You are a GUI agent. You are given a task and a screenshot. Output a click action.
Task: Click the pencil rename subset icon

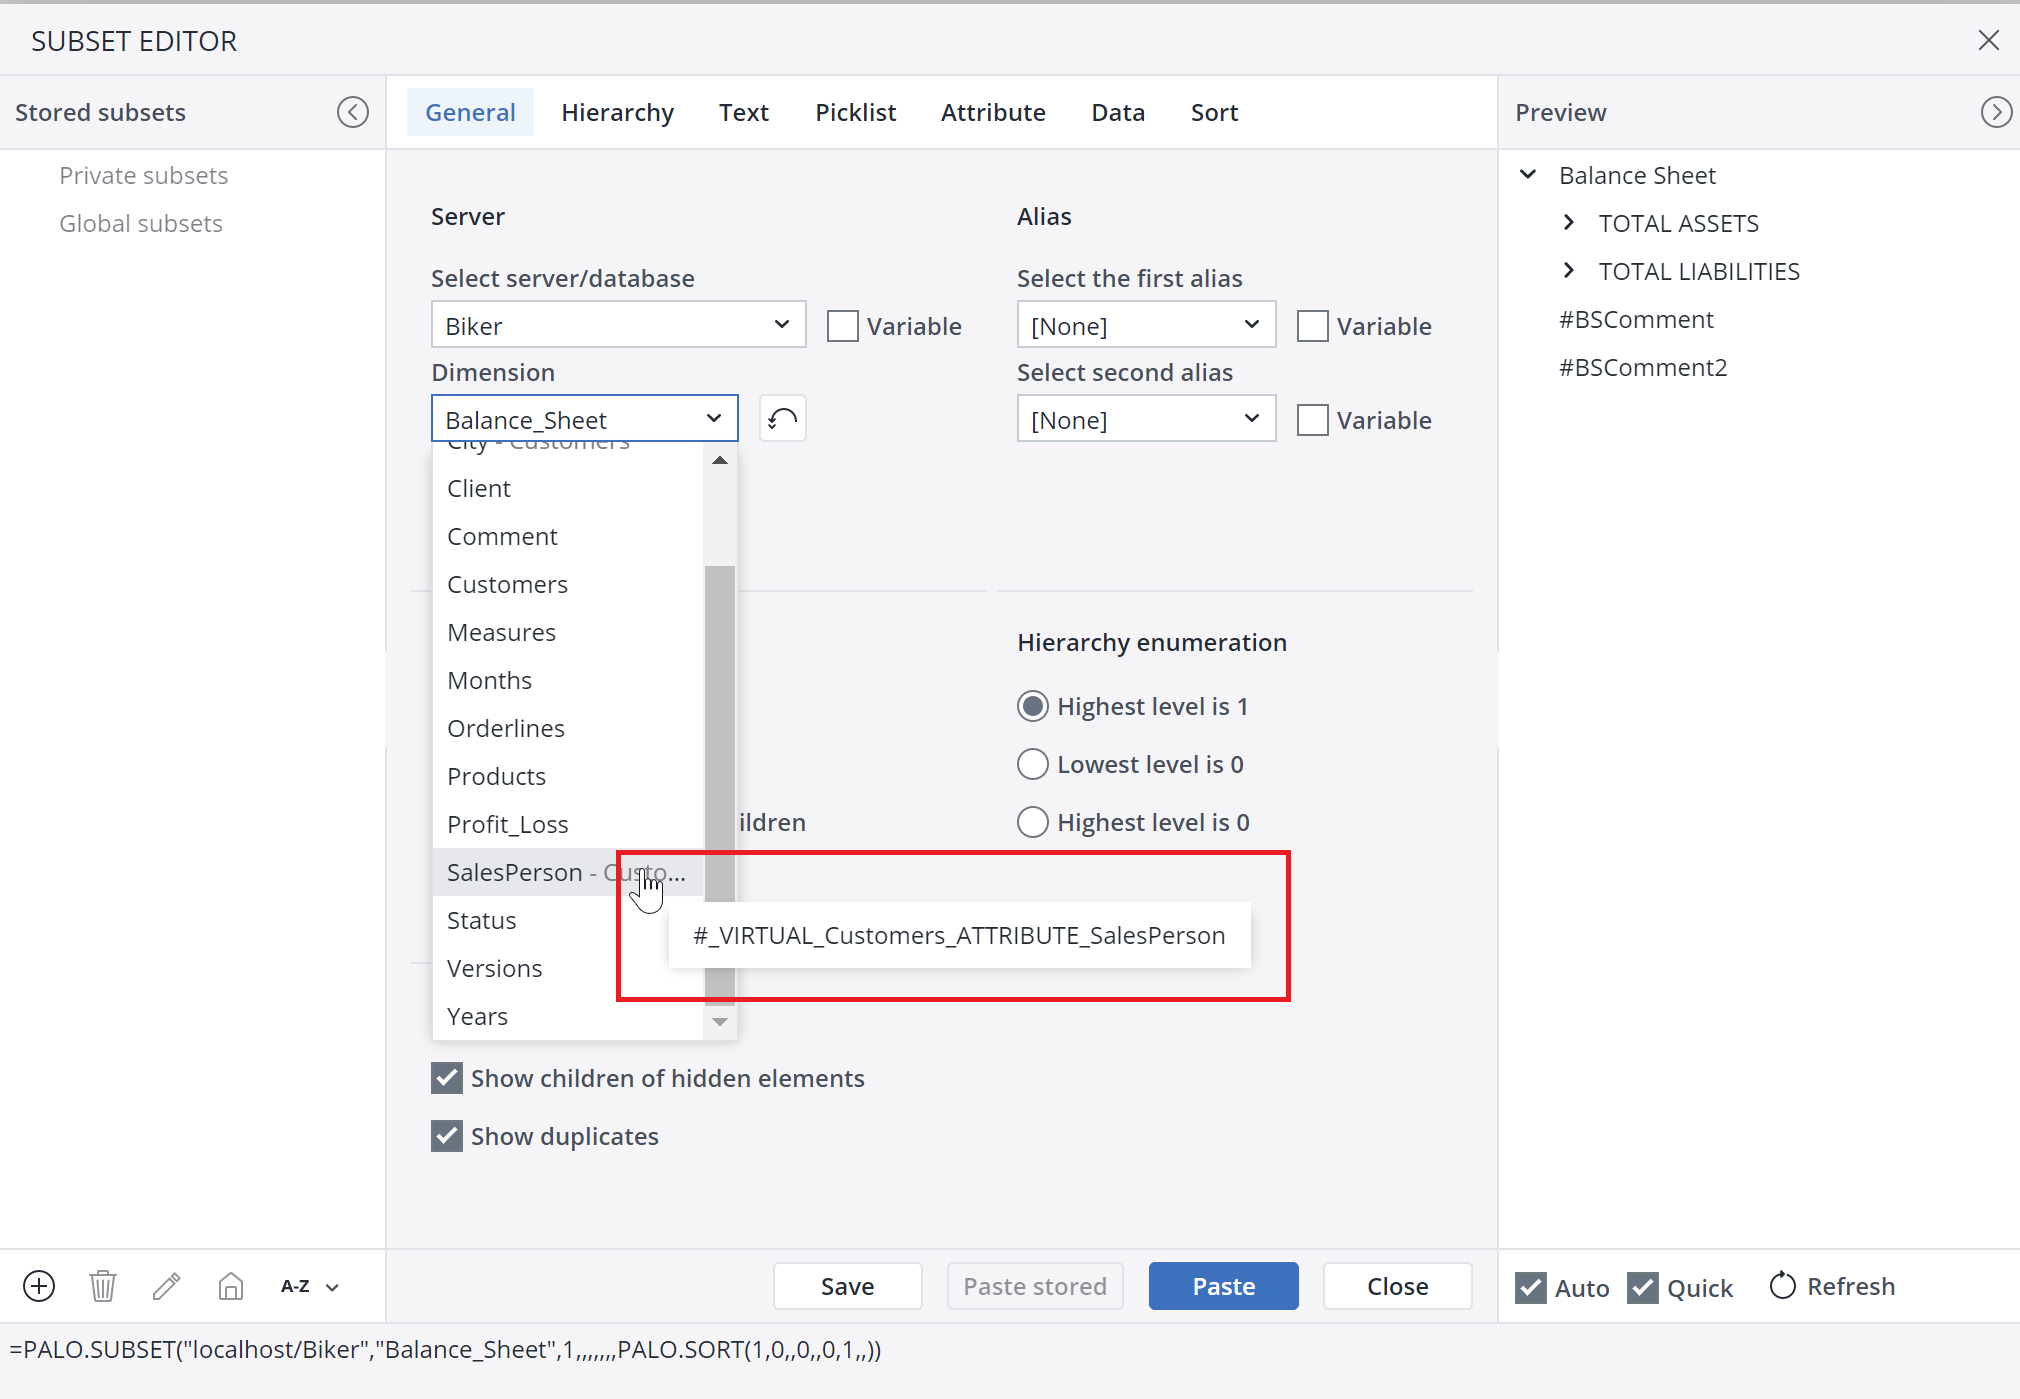pyautogui.click(x=167, y=1286)
